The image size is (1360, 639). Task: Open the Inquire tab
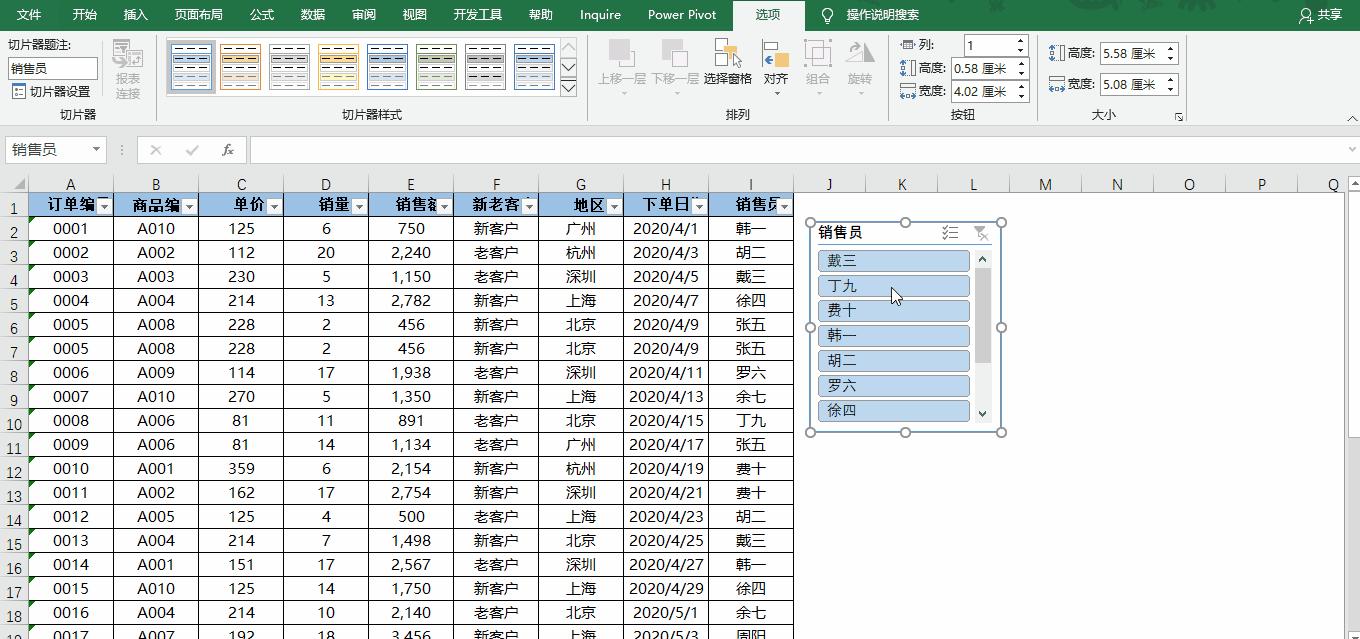coord(600,15)
